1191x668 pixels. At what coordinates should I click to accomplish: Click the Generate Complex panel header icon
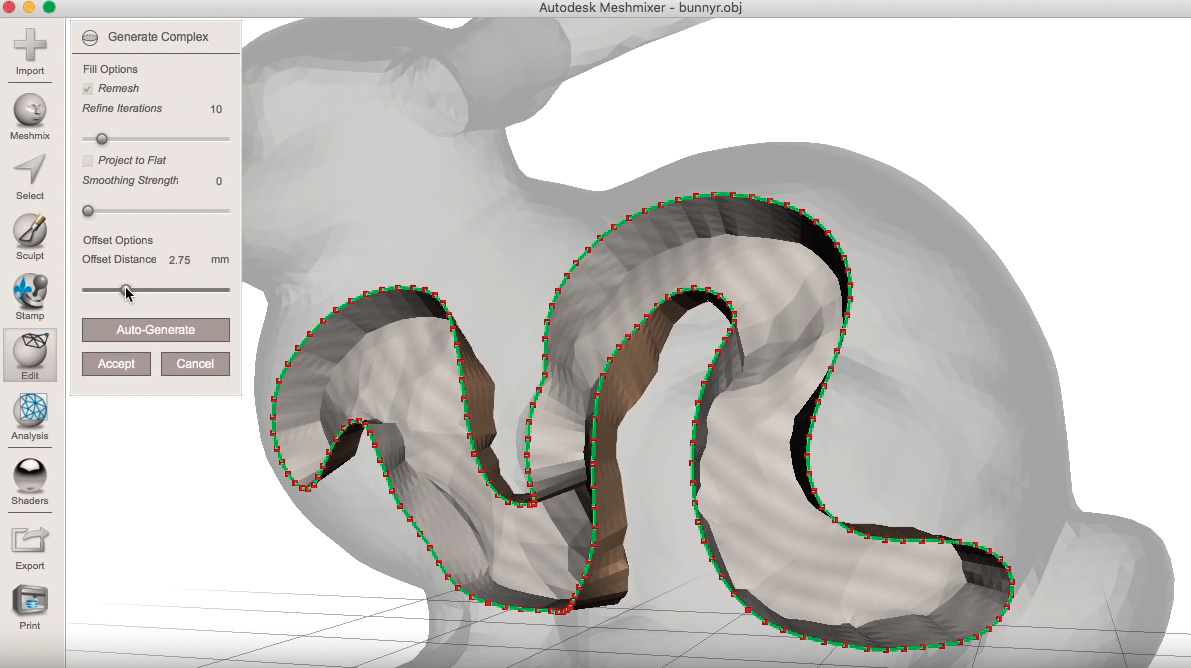(90, 37)
